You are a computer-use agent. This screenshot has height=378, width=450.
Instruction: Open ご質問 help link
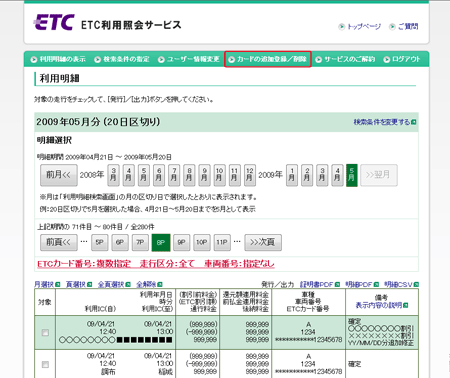(x=404, y=26)
